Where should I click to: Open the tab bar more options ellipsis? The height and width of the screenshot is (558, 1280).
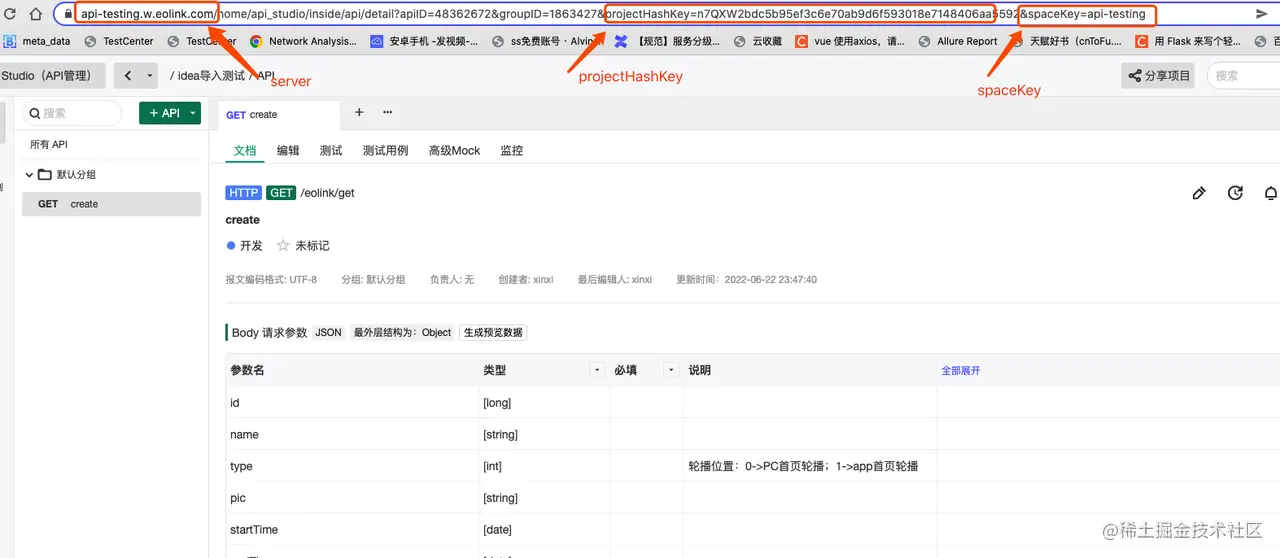point(388,113)
